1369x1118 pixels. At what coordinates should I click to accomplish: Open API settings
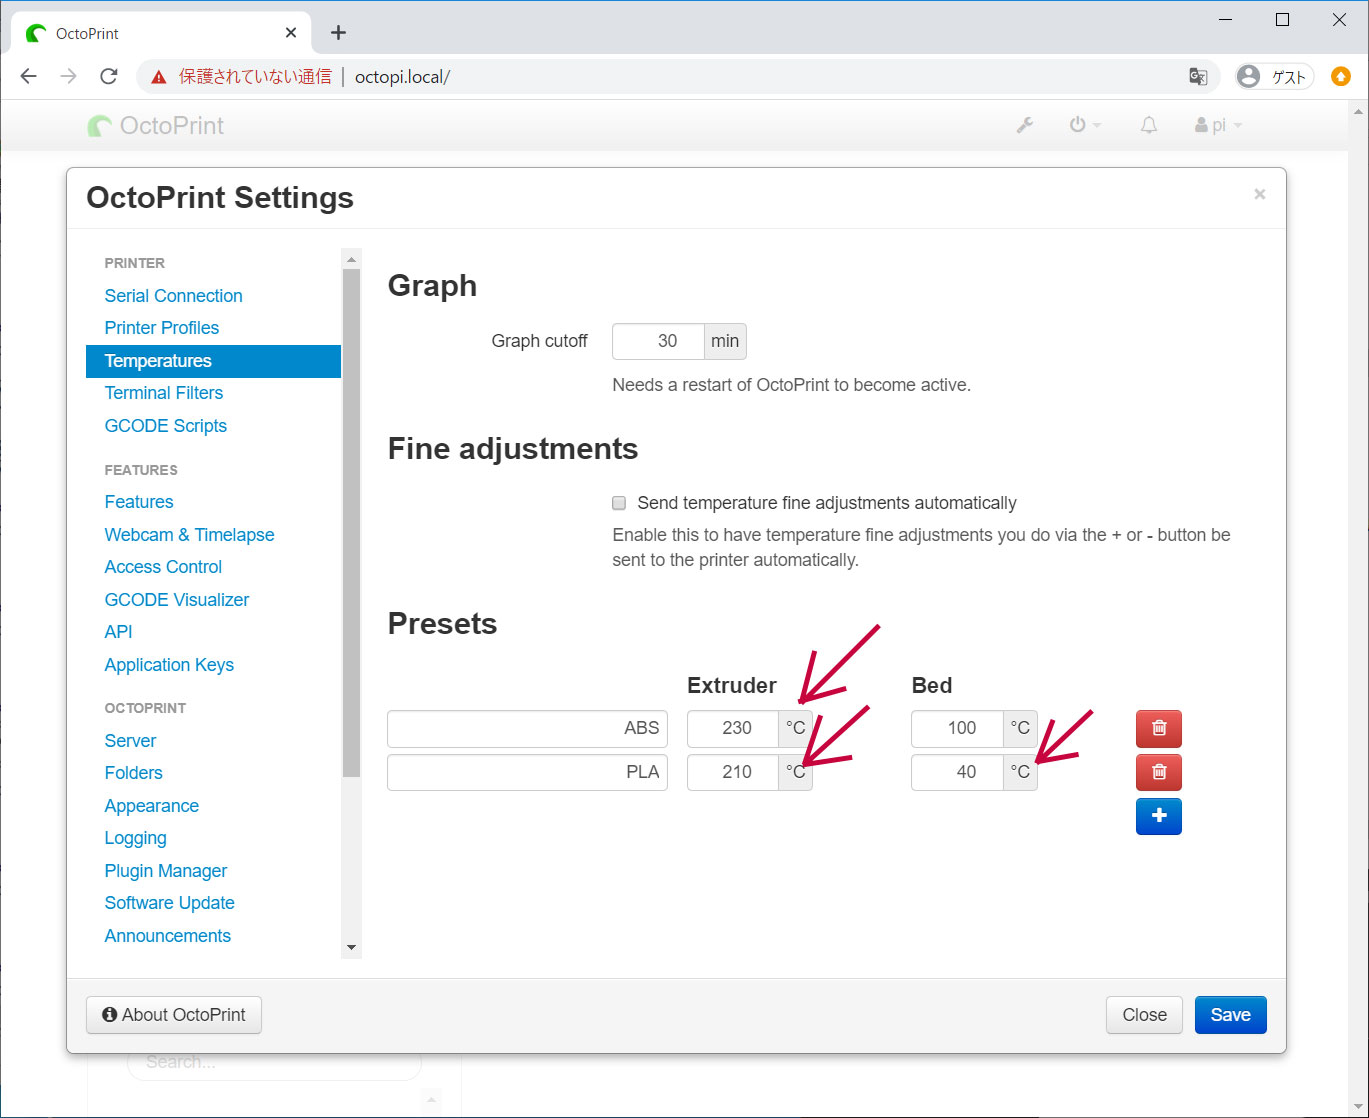pyautogui.click(x=118, y=632)
